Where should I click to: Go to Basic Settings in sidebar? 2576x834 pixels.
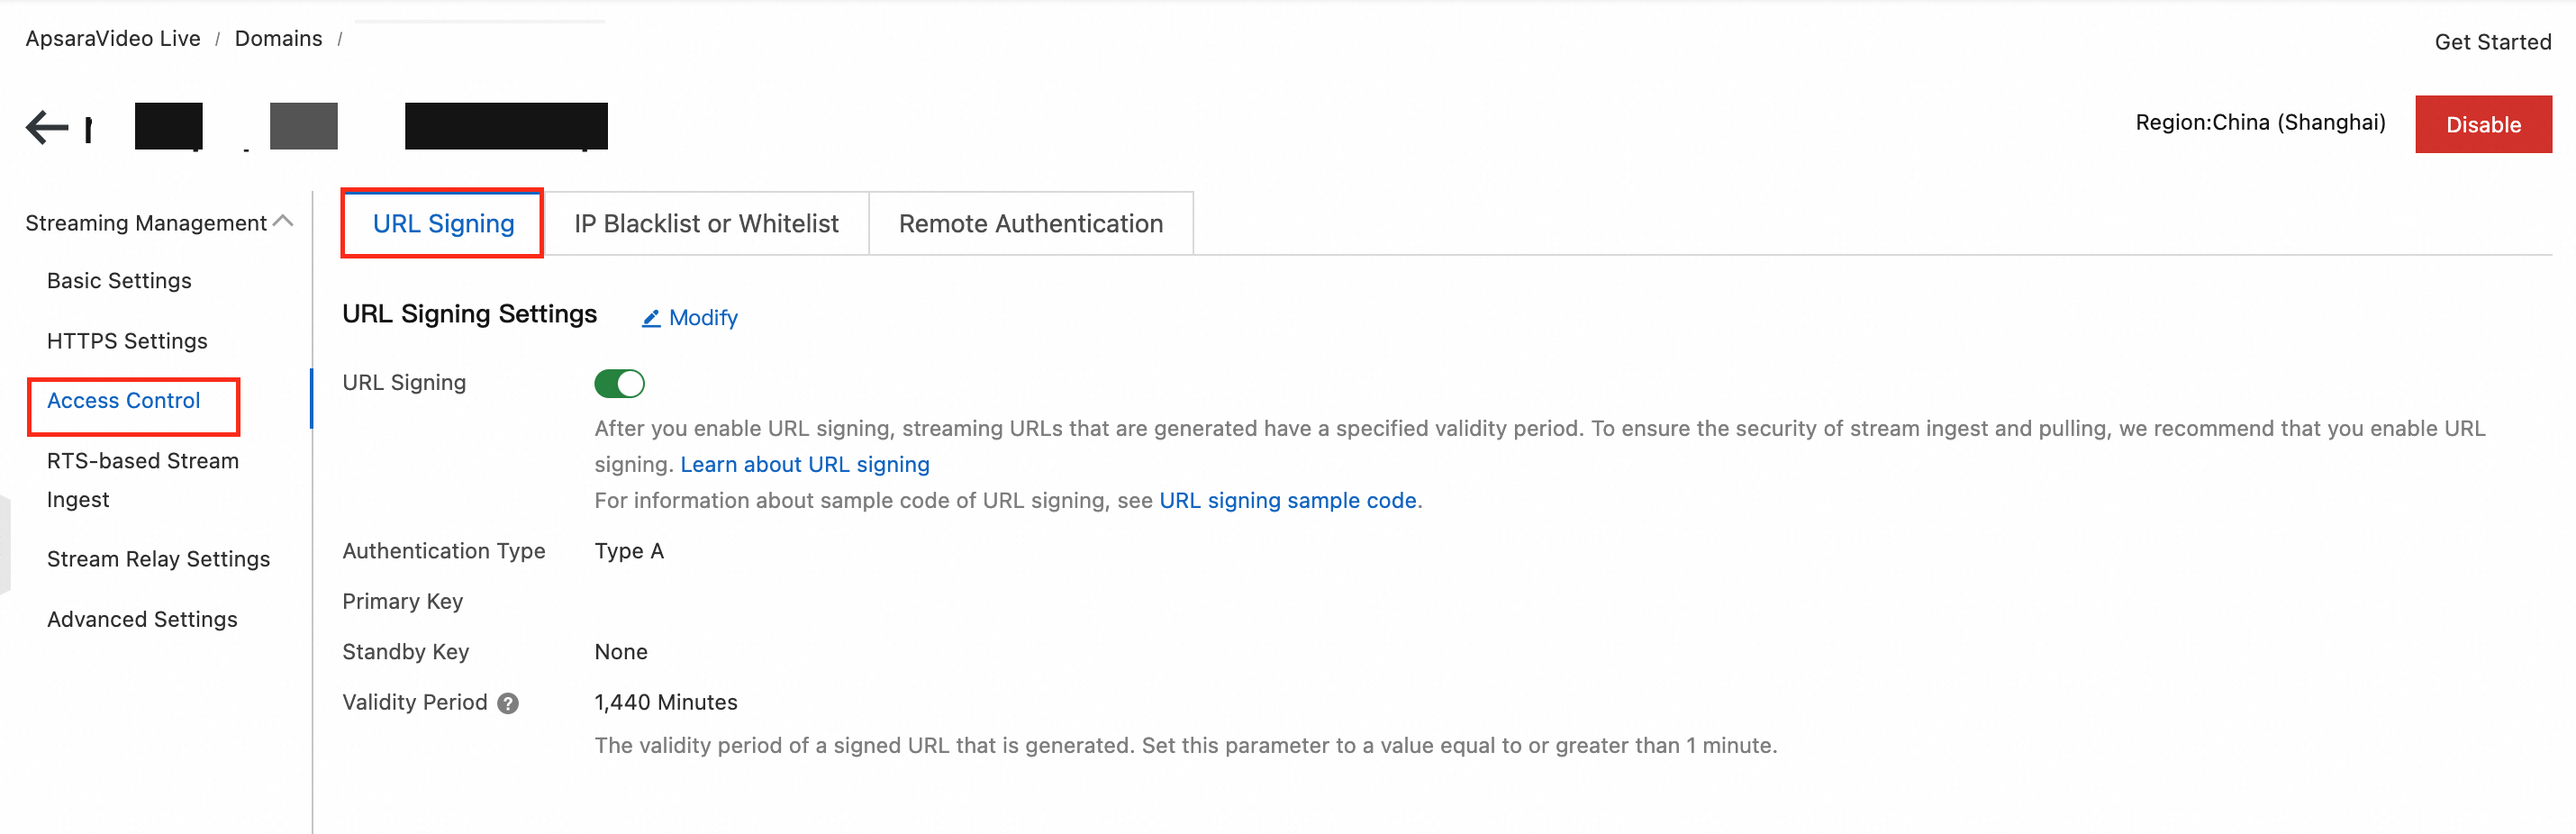[x=119, y=281]
